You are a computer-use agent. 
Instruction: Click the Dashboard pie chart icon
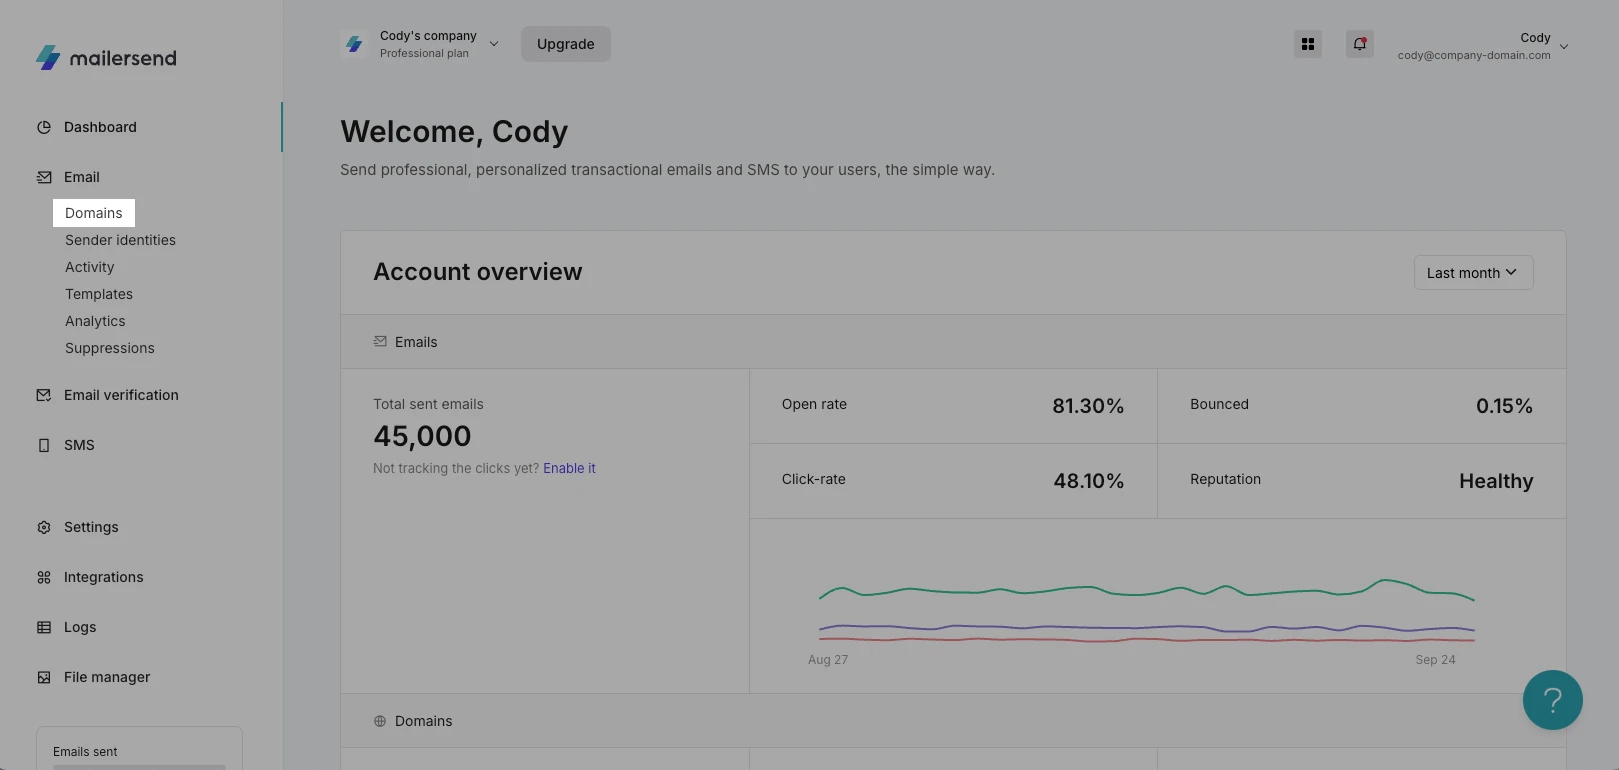point(44,127)
